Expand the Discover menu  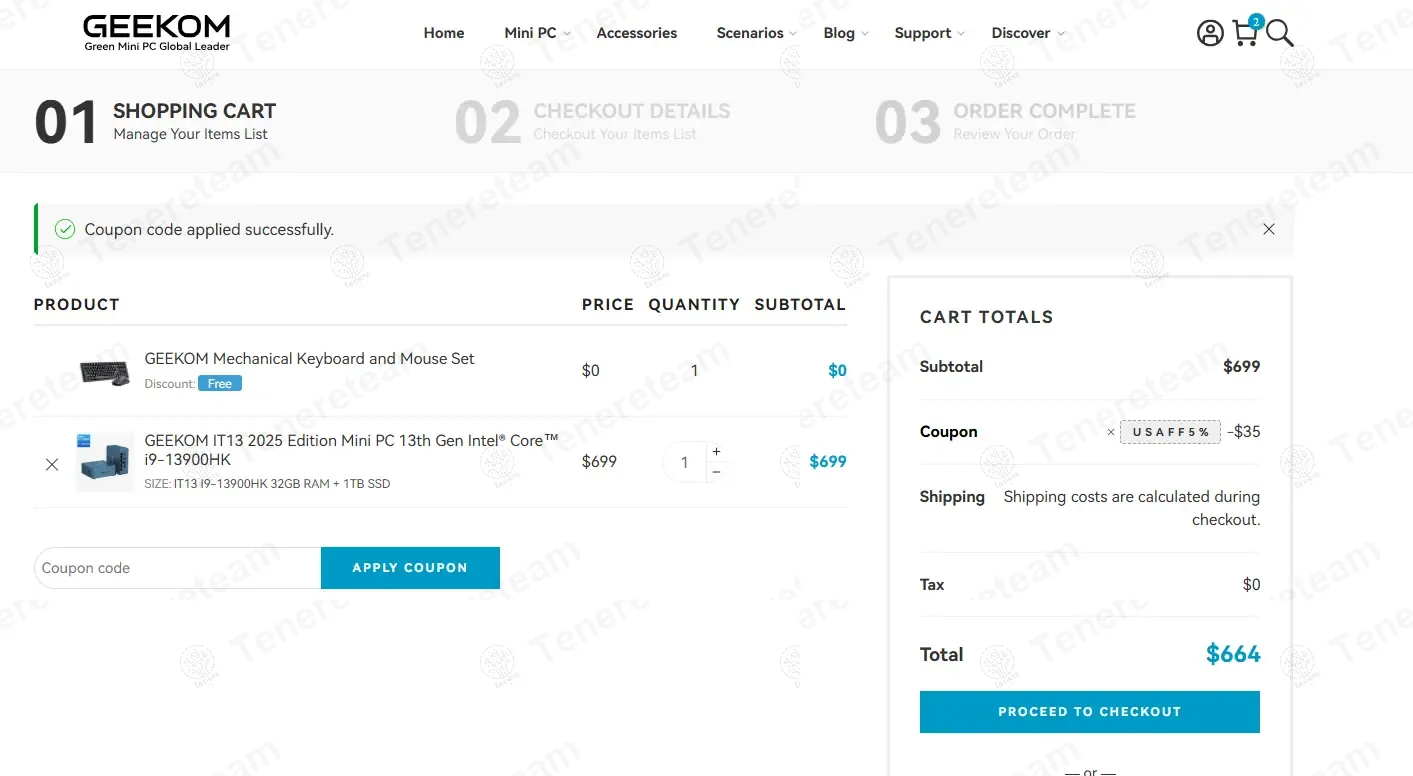(x=1026, y=33)
